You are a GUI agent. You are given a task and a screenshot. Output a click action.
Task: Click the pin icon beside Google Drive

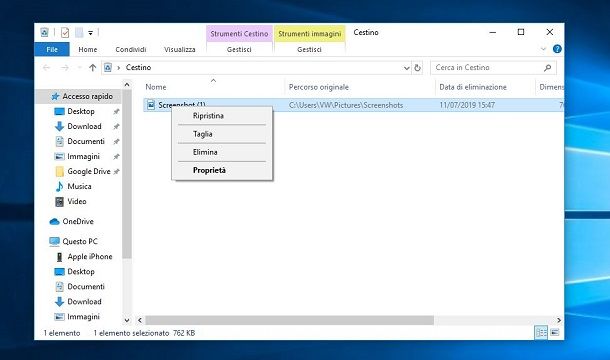[x=116, y=172]
